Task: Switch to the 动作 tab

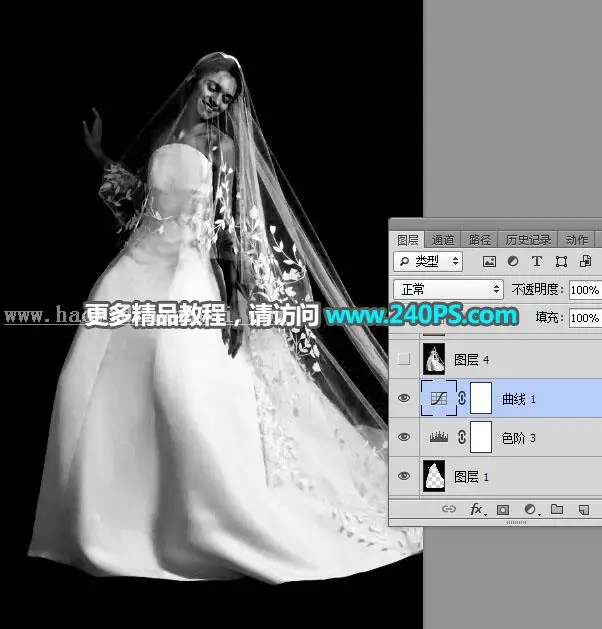Action: tap(576, 240)
